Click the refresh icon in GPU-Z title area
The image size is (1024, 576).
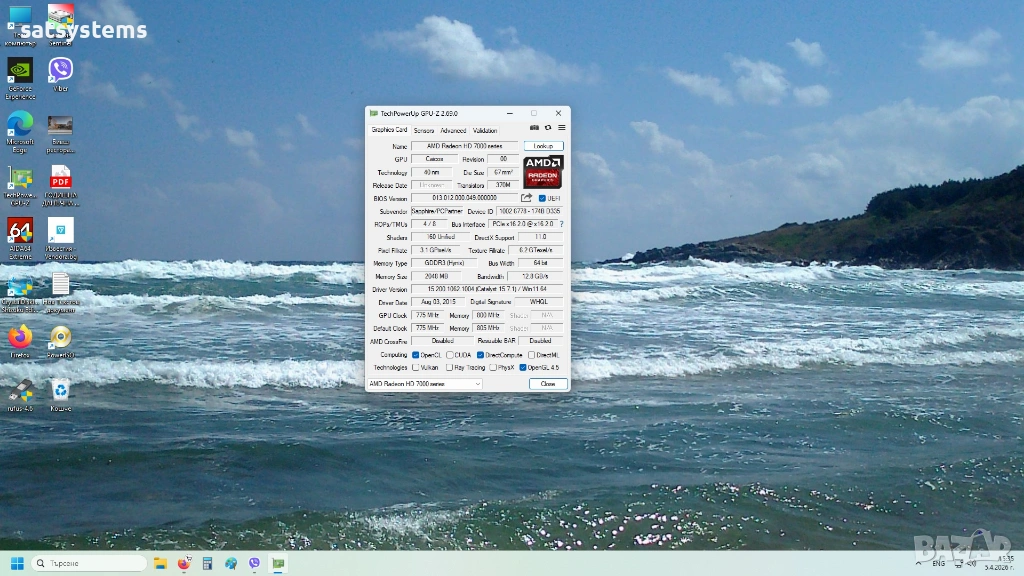[x=548, y=128]
